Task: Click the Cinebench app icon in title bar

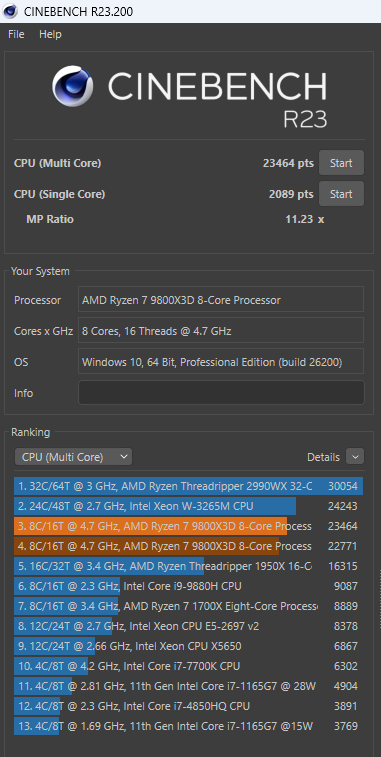Action: tap(10, 11)
